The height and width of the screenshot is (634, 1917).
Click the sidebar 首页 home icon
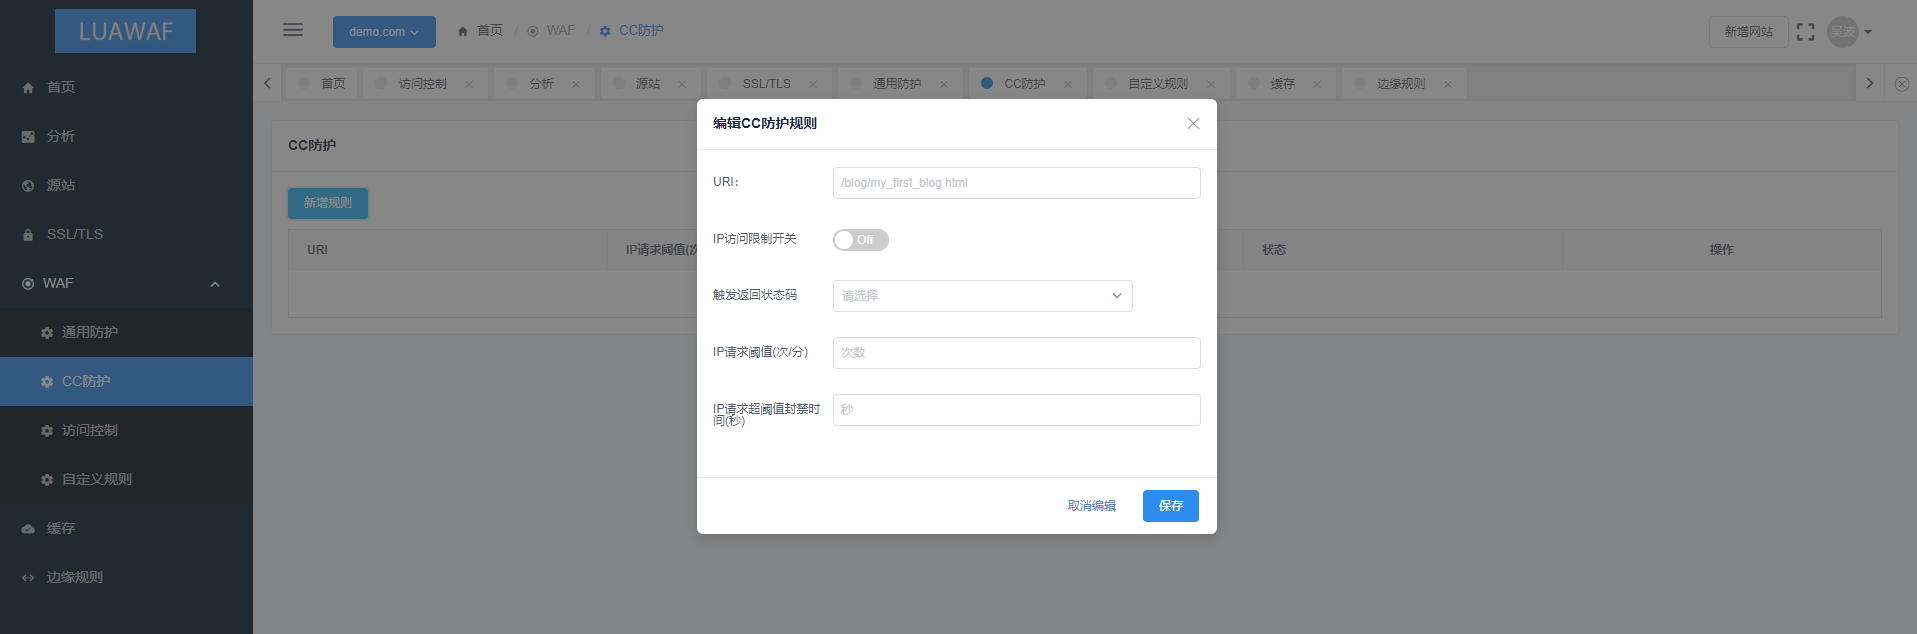click(28, 87)
